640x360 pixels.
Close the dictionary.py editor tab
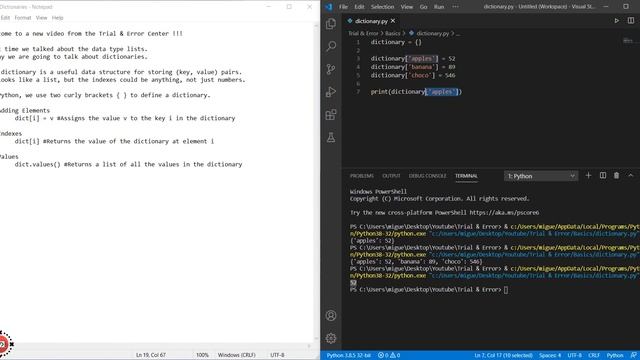393,21
